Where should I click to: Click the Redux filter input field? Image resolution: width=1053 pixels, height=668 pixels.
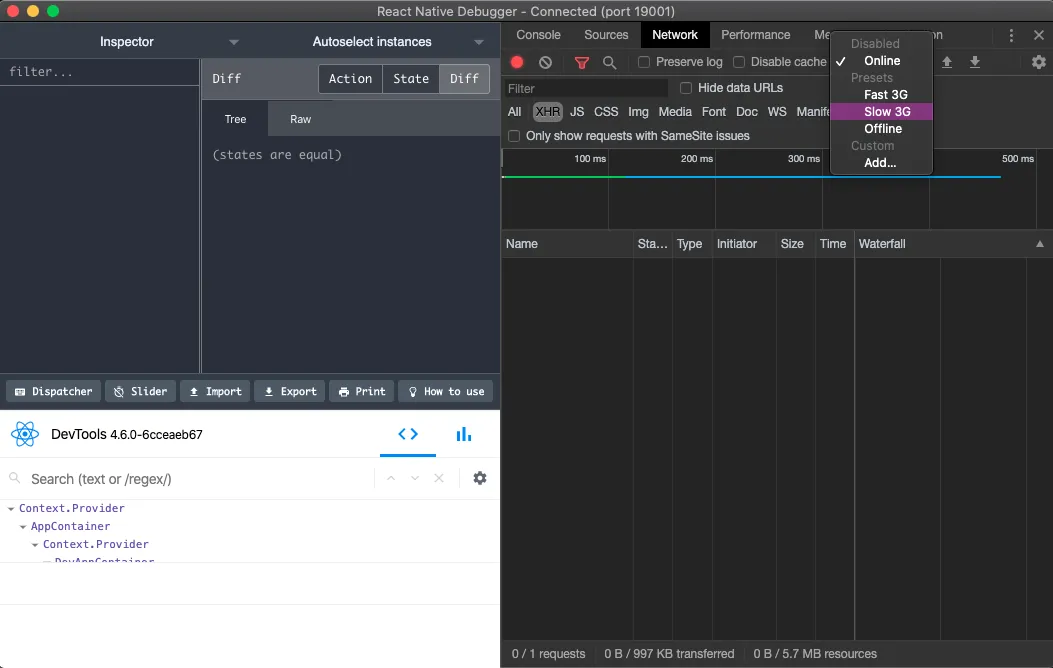pos(100,72)
